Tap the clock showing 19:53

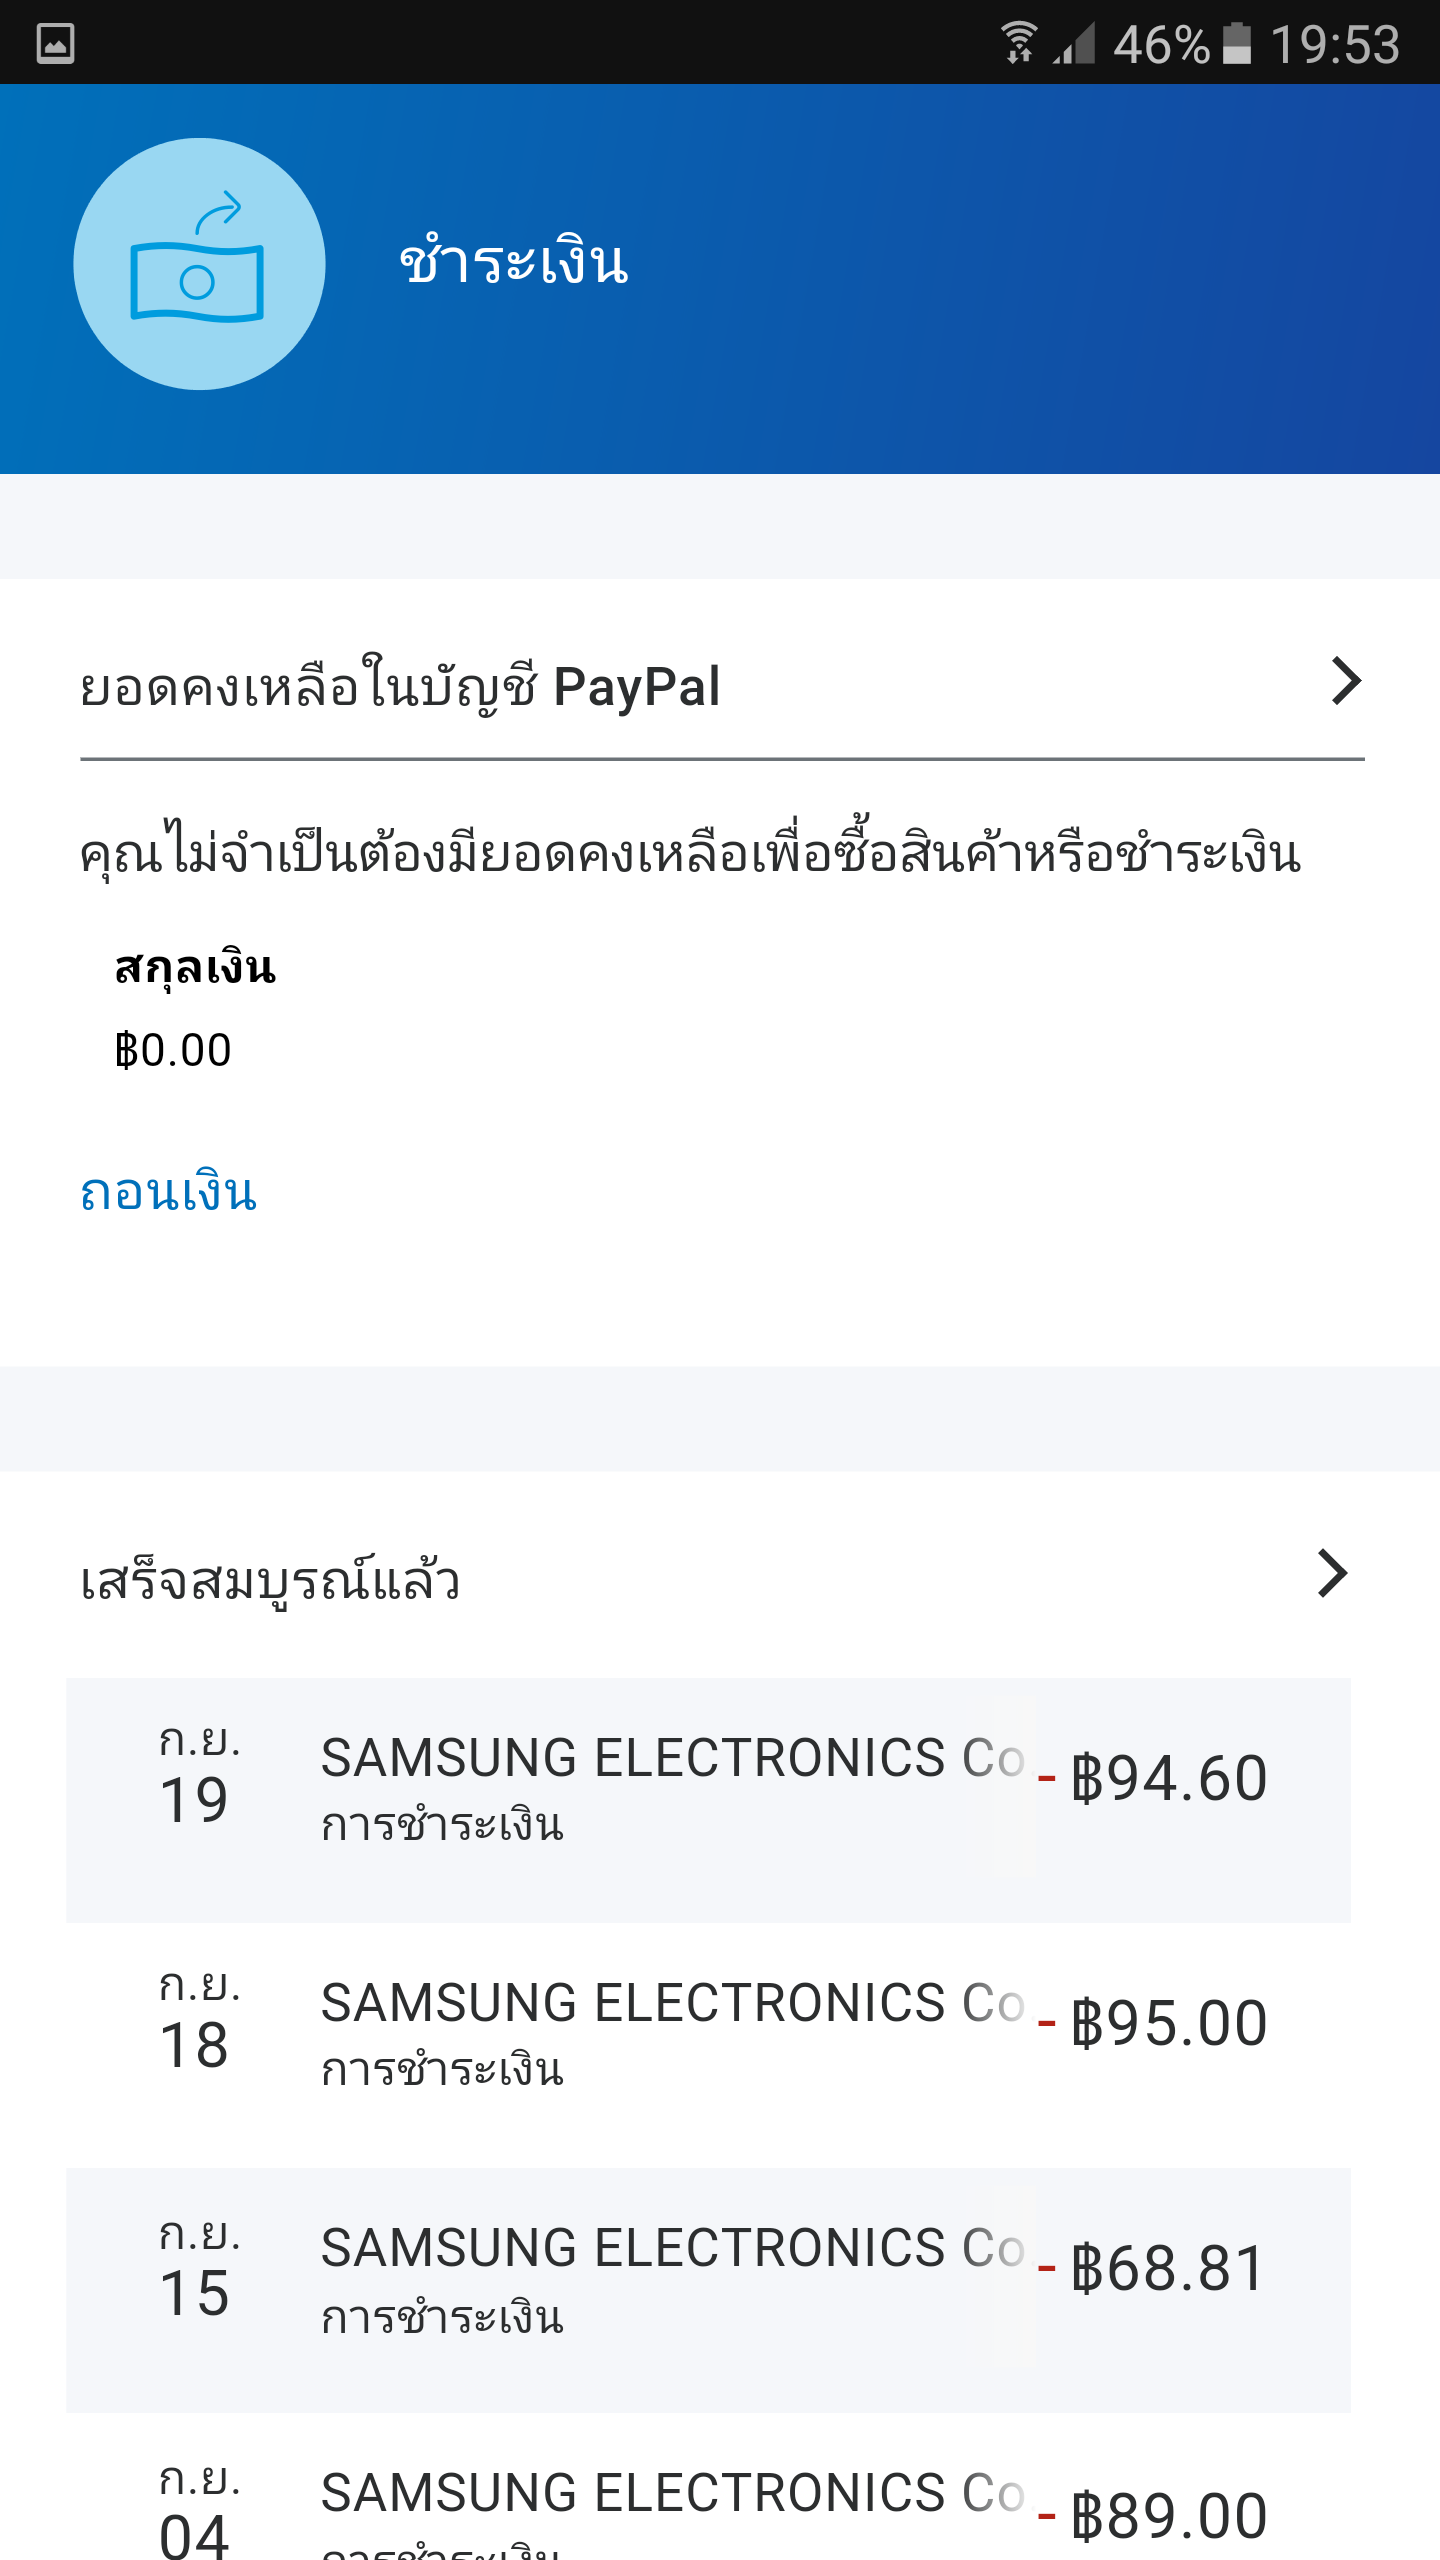point(1334,45)
